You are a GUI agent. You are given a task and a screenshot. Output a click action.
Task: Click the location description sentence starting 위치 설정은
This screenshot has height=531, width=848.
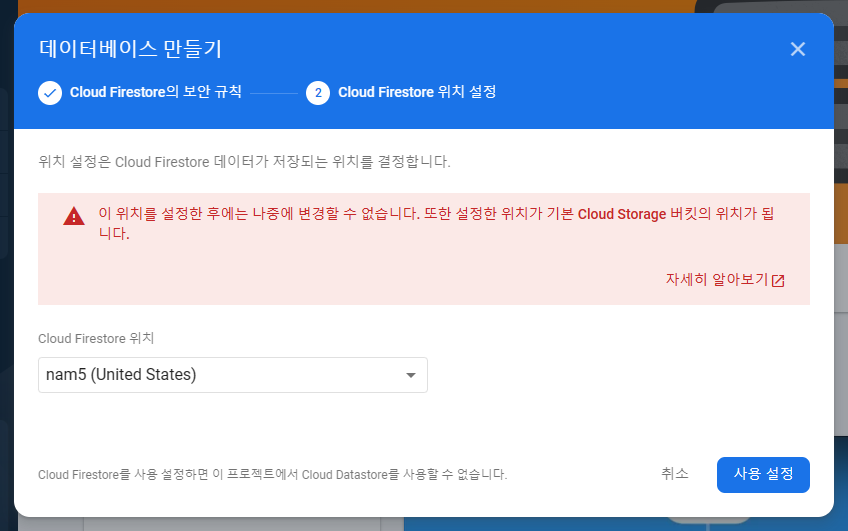(244, 162)
